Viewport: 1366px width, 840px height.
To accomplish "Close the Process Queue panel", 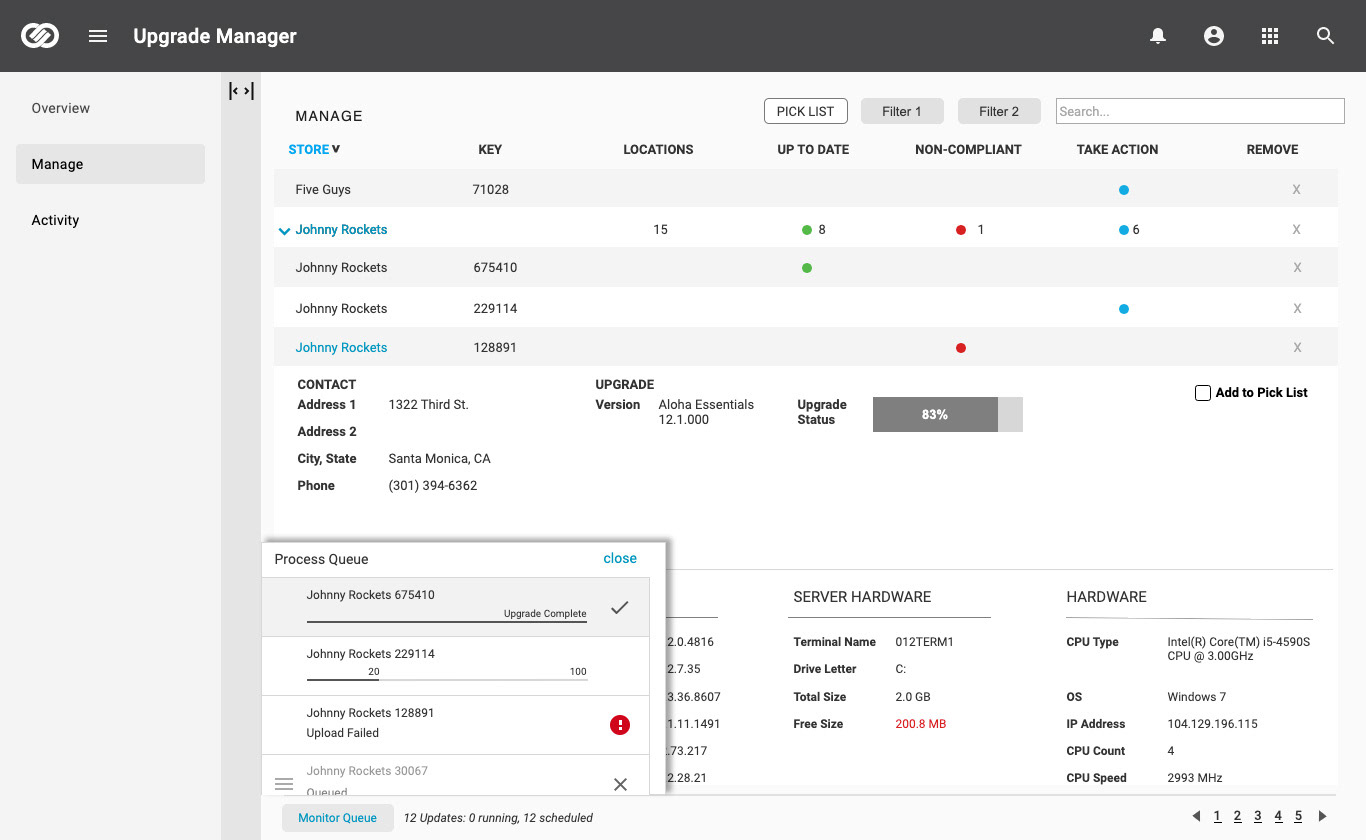I will click(620, 558).
